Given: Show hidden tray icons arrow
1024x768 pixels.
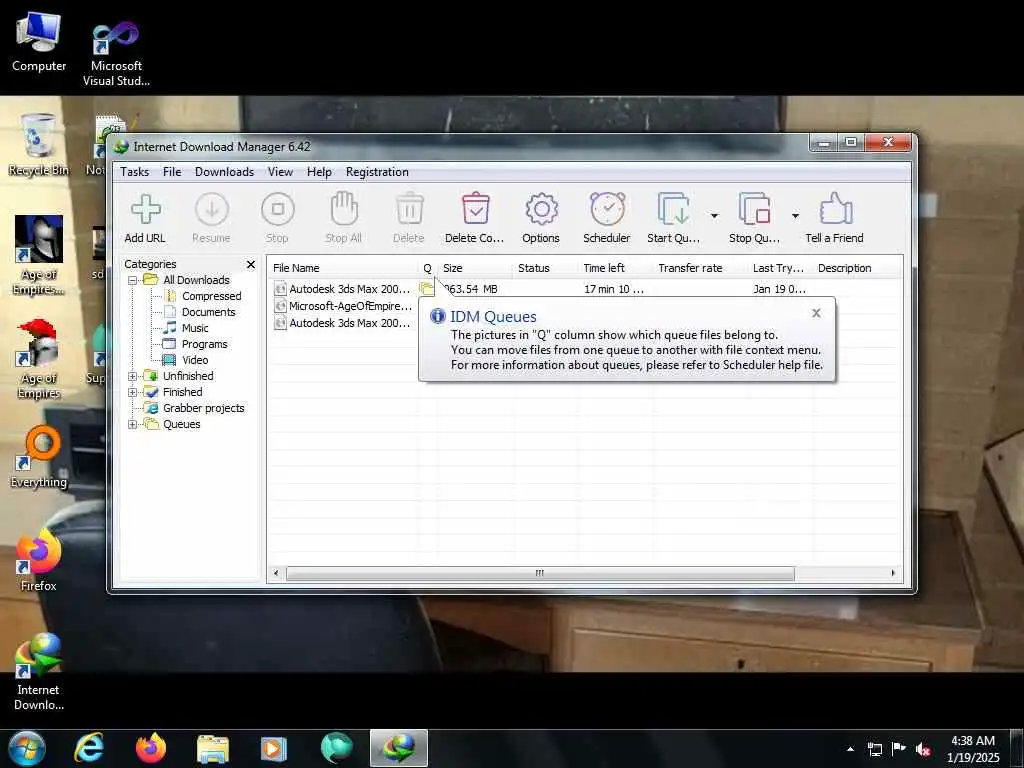Looking at the screenshot, I should pyautogui.click(x=850, y=749).
